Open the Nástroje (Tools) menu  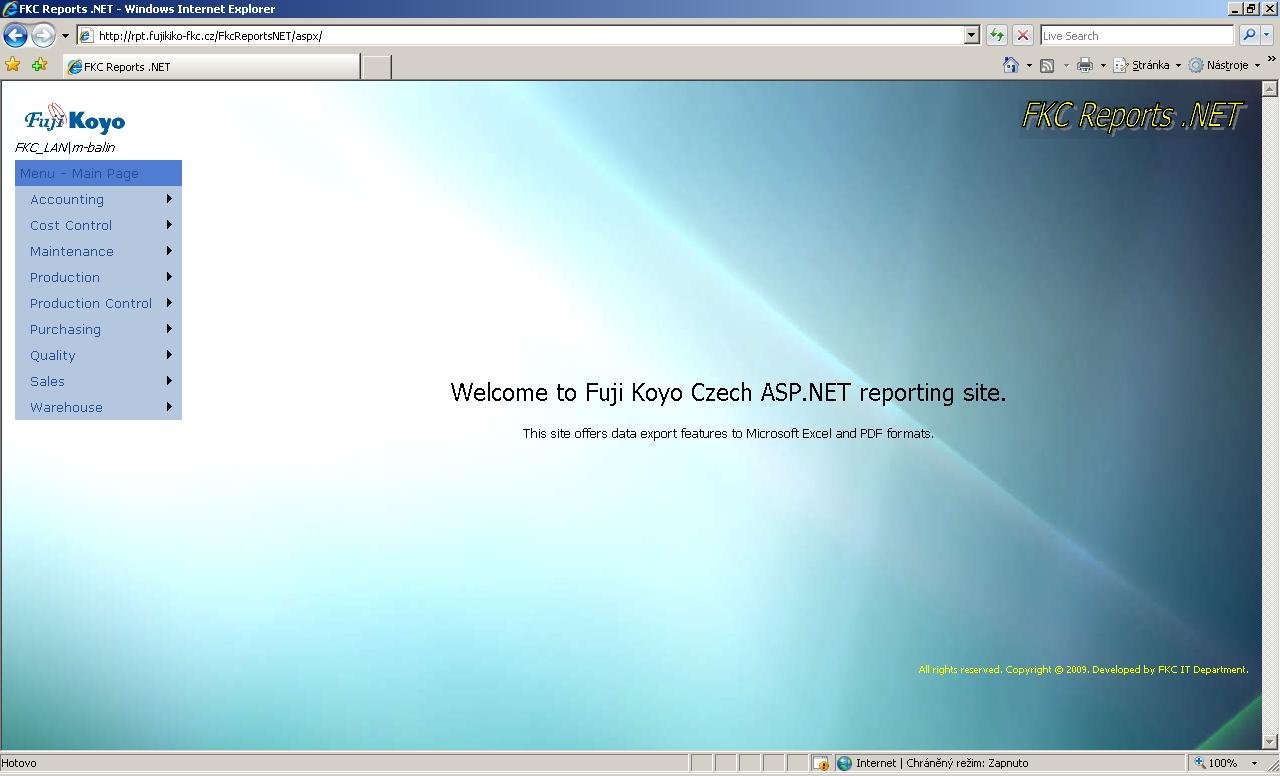click(x=1224, y=65)
